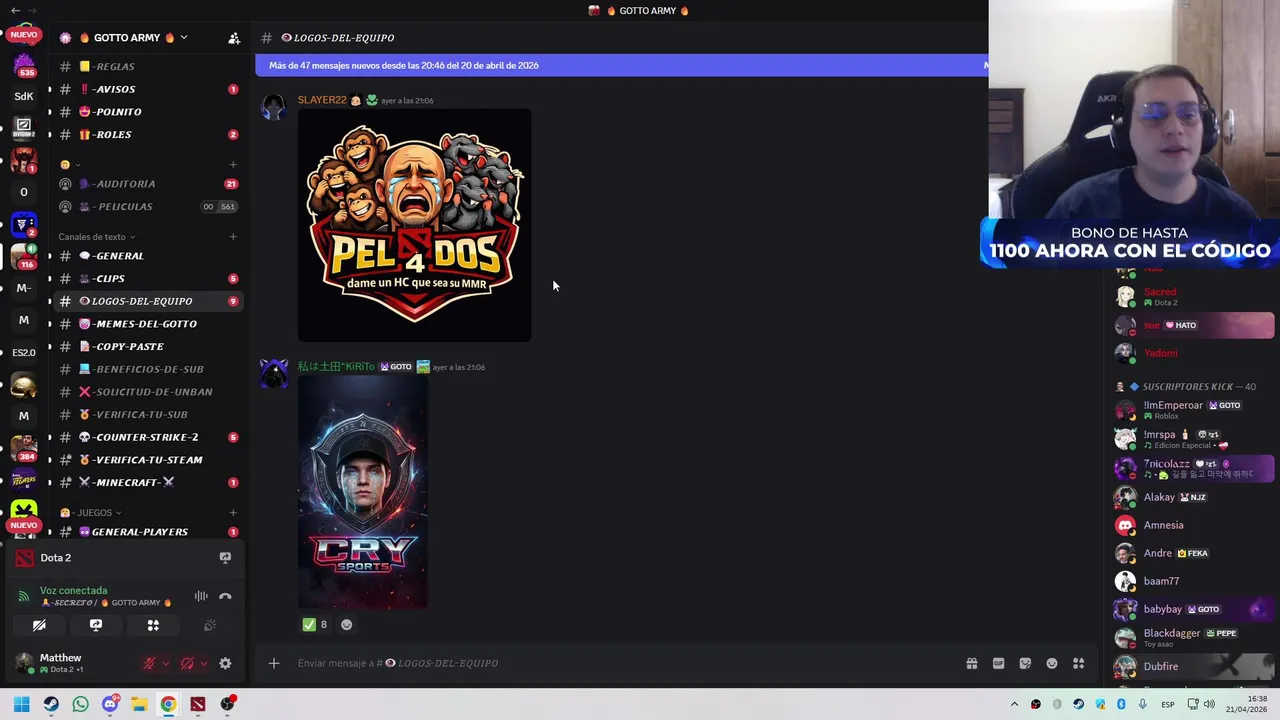This screenshot has height=720, width=1280.
Task: Open the ES2.0 server in server list
Action: [x=24, y=352]
